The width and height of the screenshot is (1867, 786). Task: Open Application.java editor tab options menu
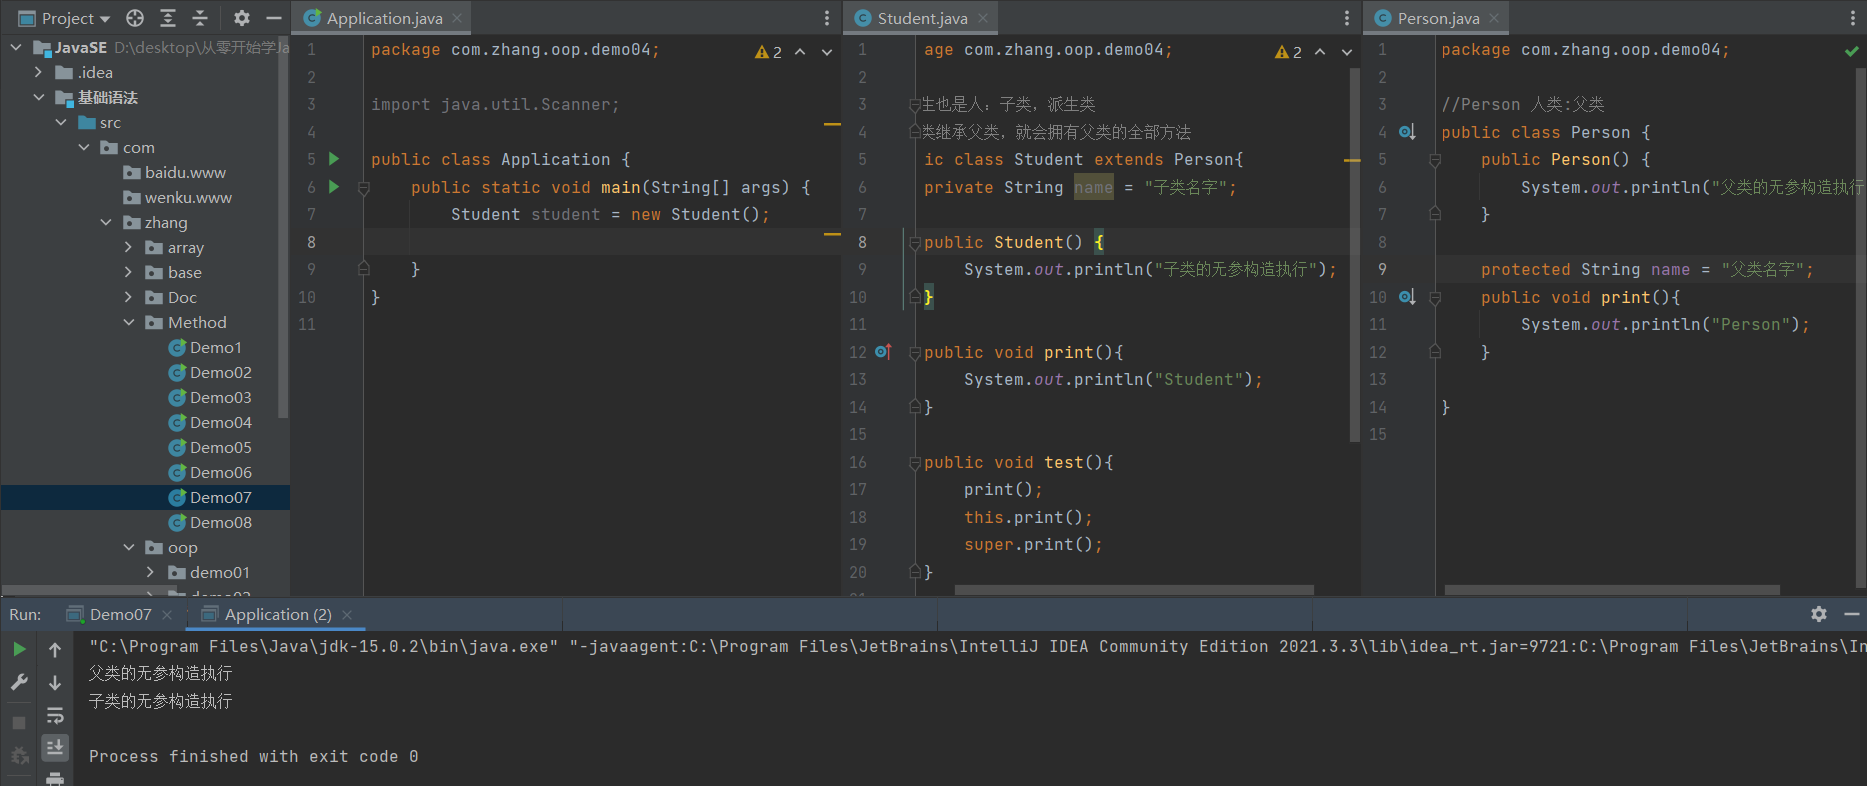pyautogui.click(x=827, y=18)
